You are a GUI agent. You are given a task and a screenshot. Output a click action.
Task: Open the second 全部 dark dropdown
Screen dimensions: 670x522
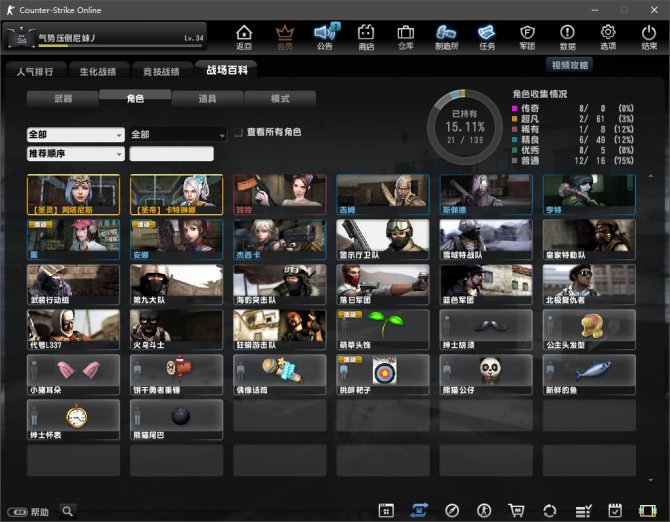tap(178, 135)
